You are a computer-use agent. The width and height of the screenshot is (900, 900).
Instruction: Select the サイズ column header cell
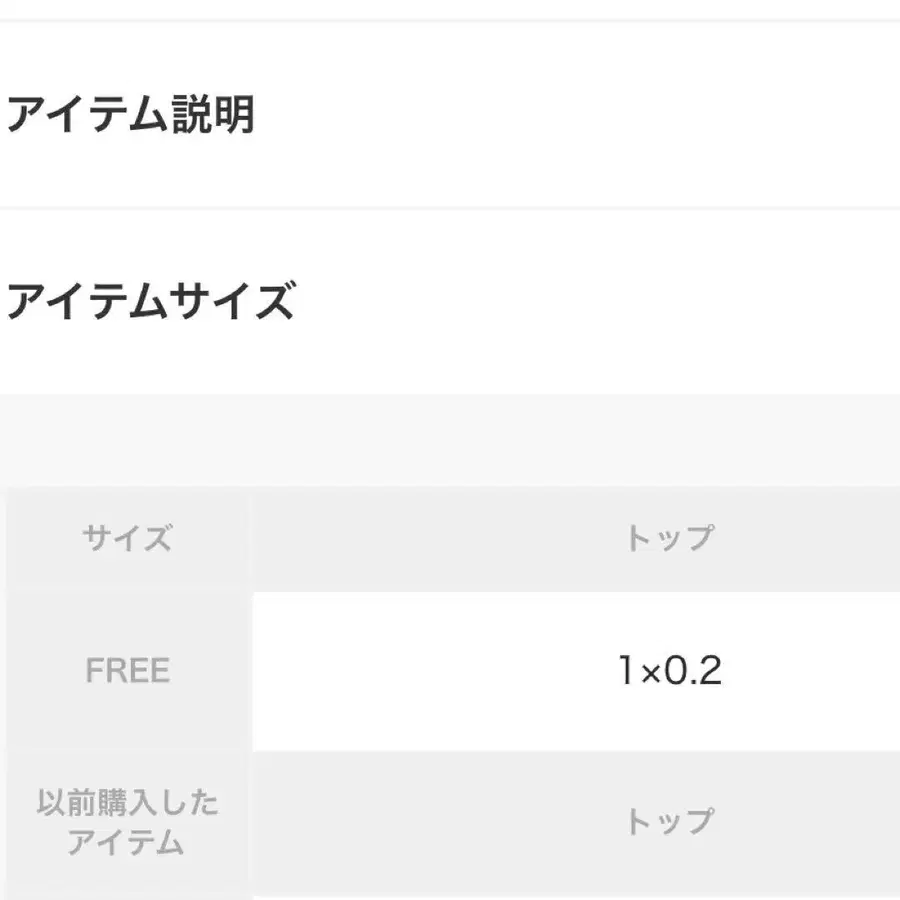(x=127, y=538)
